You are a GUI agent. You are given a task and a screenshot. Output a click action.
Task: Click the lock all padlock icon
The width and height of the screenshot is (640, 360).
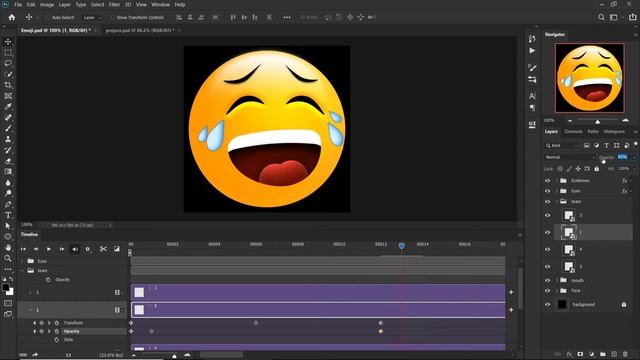[597, 169]
